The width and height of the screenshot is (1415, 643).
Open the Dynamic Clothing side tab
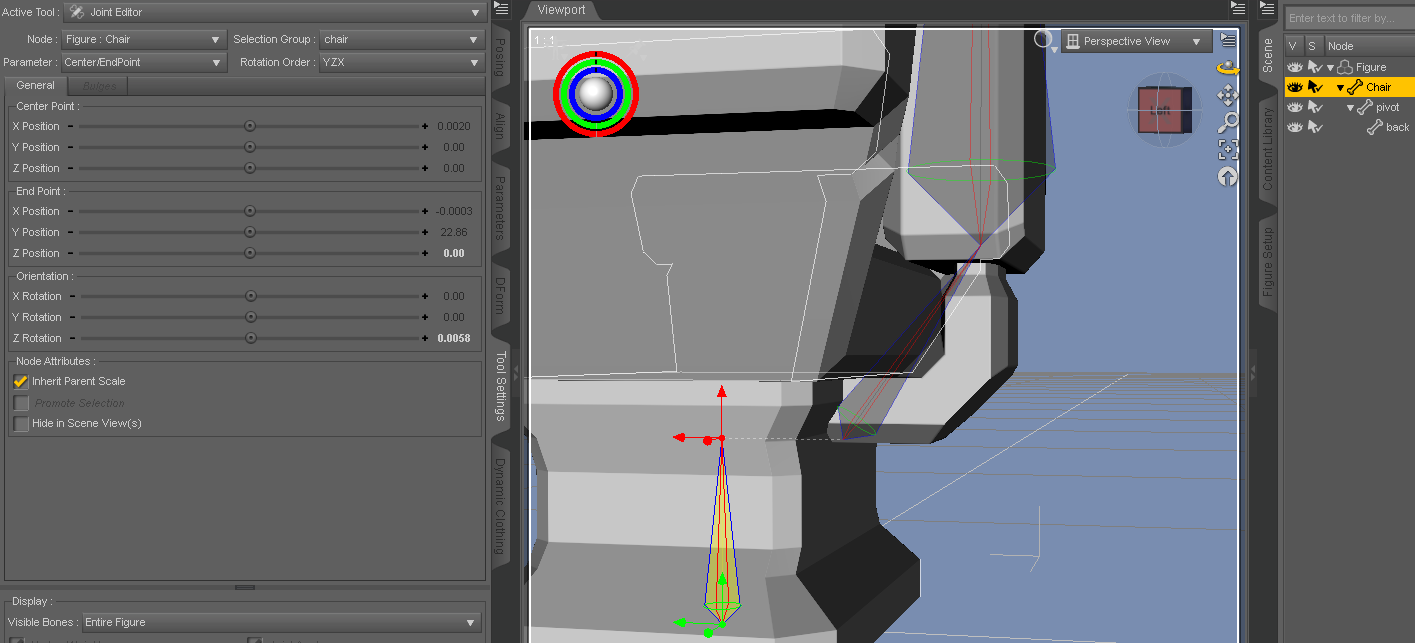501,505
